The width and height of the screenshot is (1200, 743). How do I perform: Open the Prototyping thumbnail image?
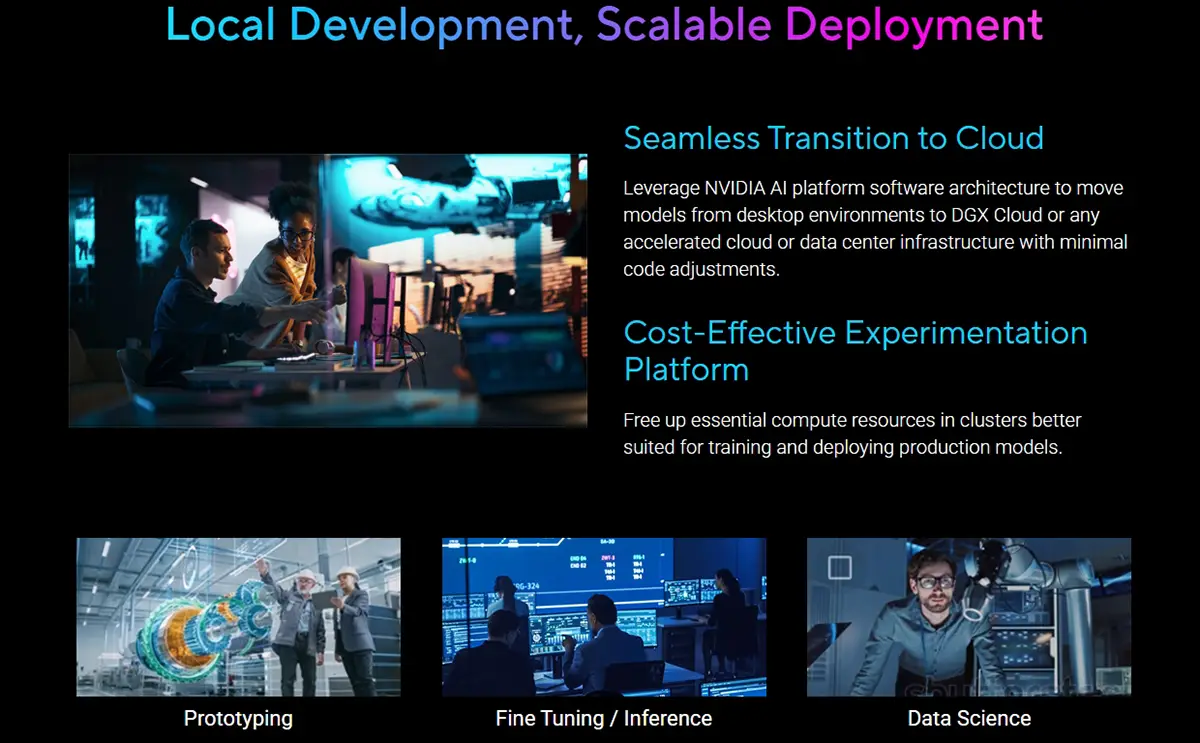coord(239,617)
